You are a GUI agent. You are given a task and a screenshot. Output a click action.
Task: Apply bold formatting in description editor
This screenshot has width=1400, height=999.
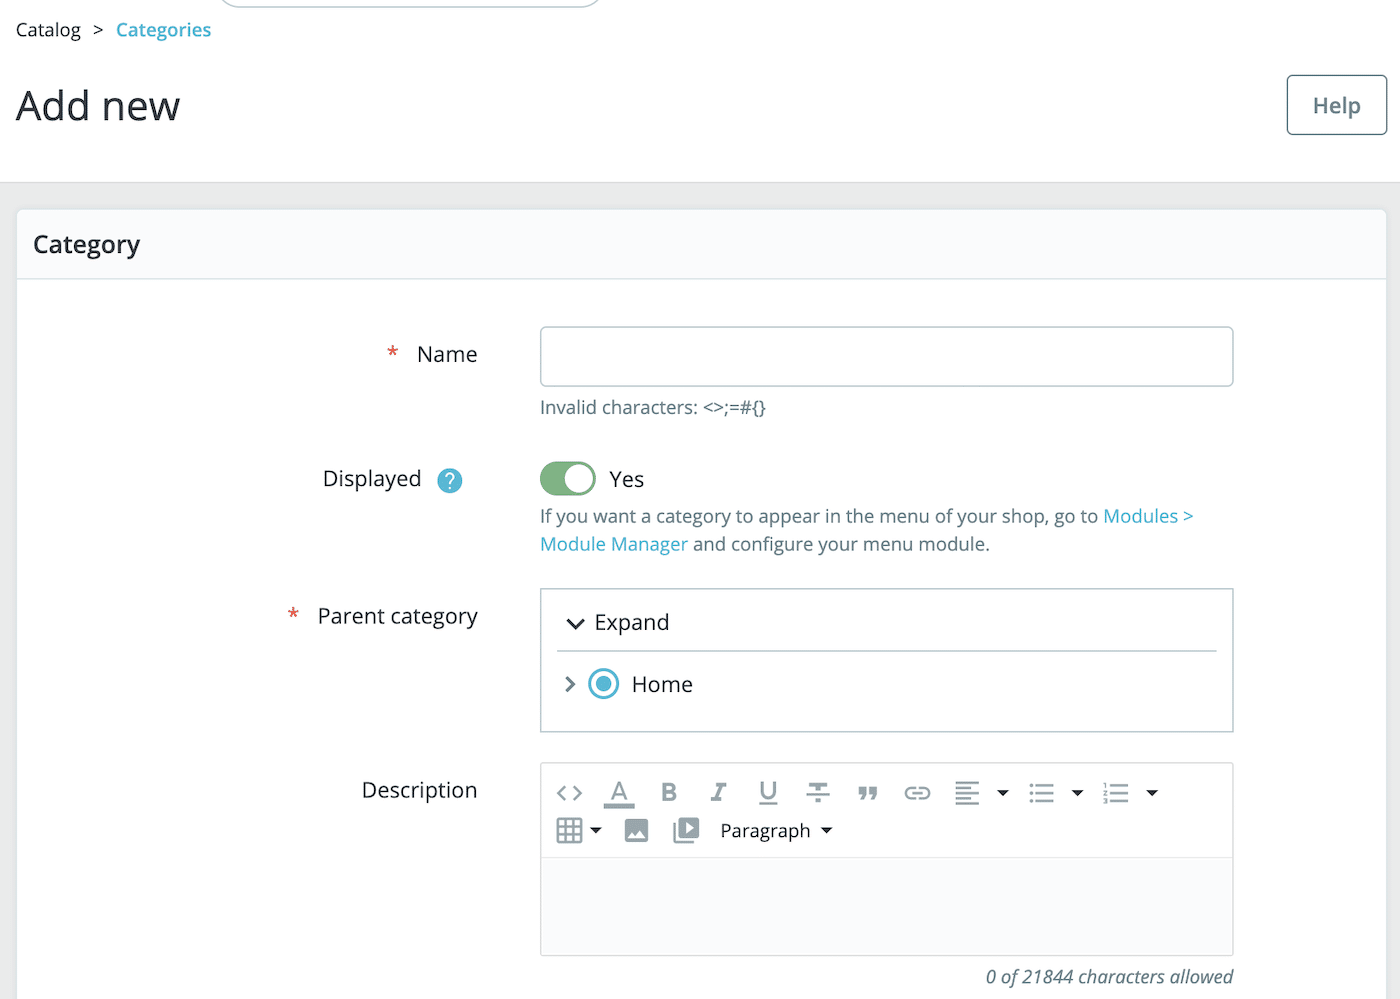669,793
